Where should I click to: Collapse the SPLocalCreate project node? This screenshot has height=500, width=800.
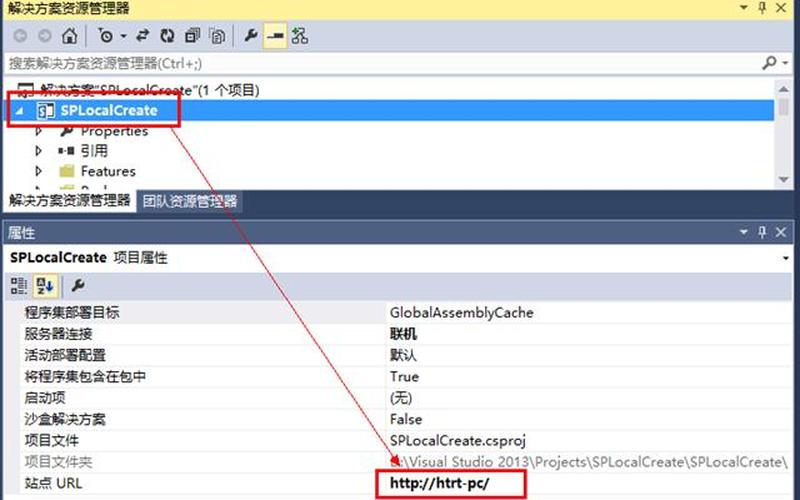[19, 110]
